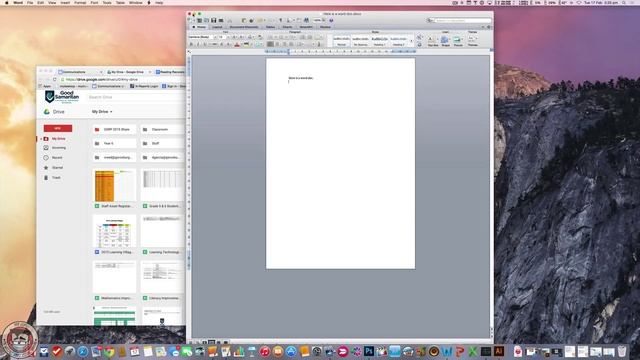Screen dimensions: 640x360
Task: Open the SmartArt ribbon tab
Action: click(306, 27)
